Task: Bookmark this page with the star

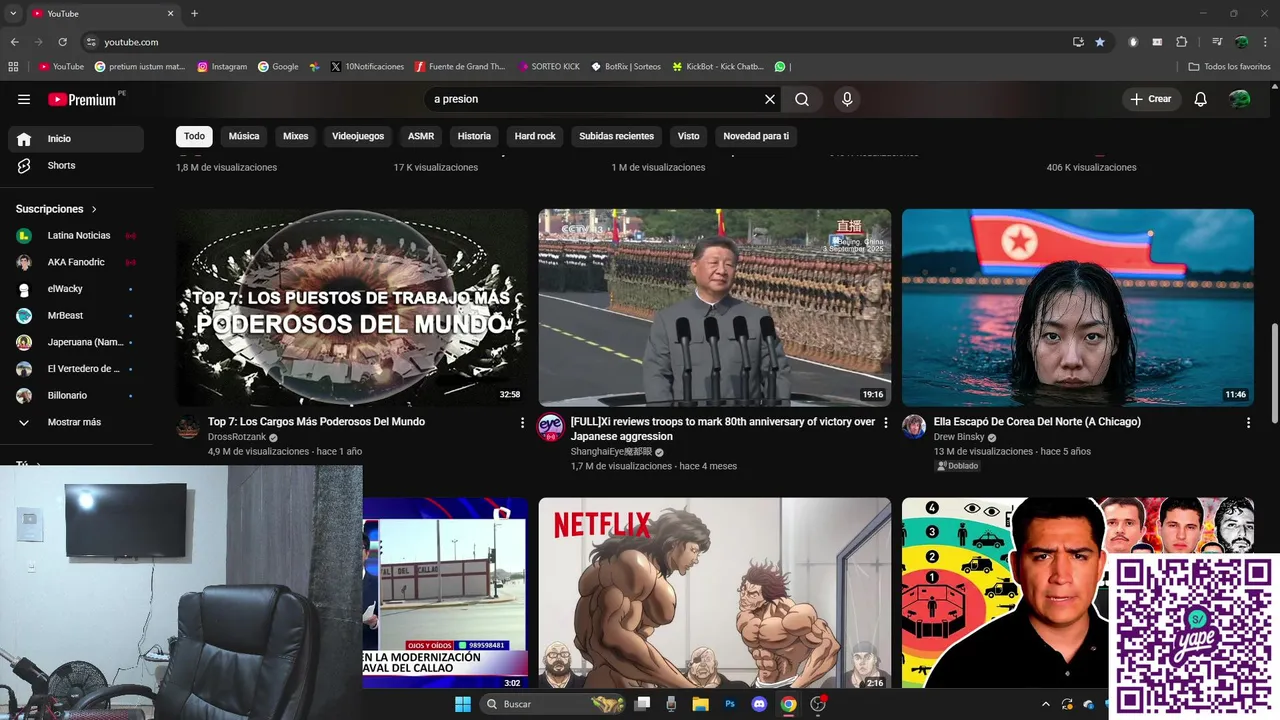Action: click(1100, 42)
